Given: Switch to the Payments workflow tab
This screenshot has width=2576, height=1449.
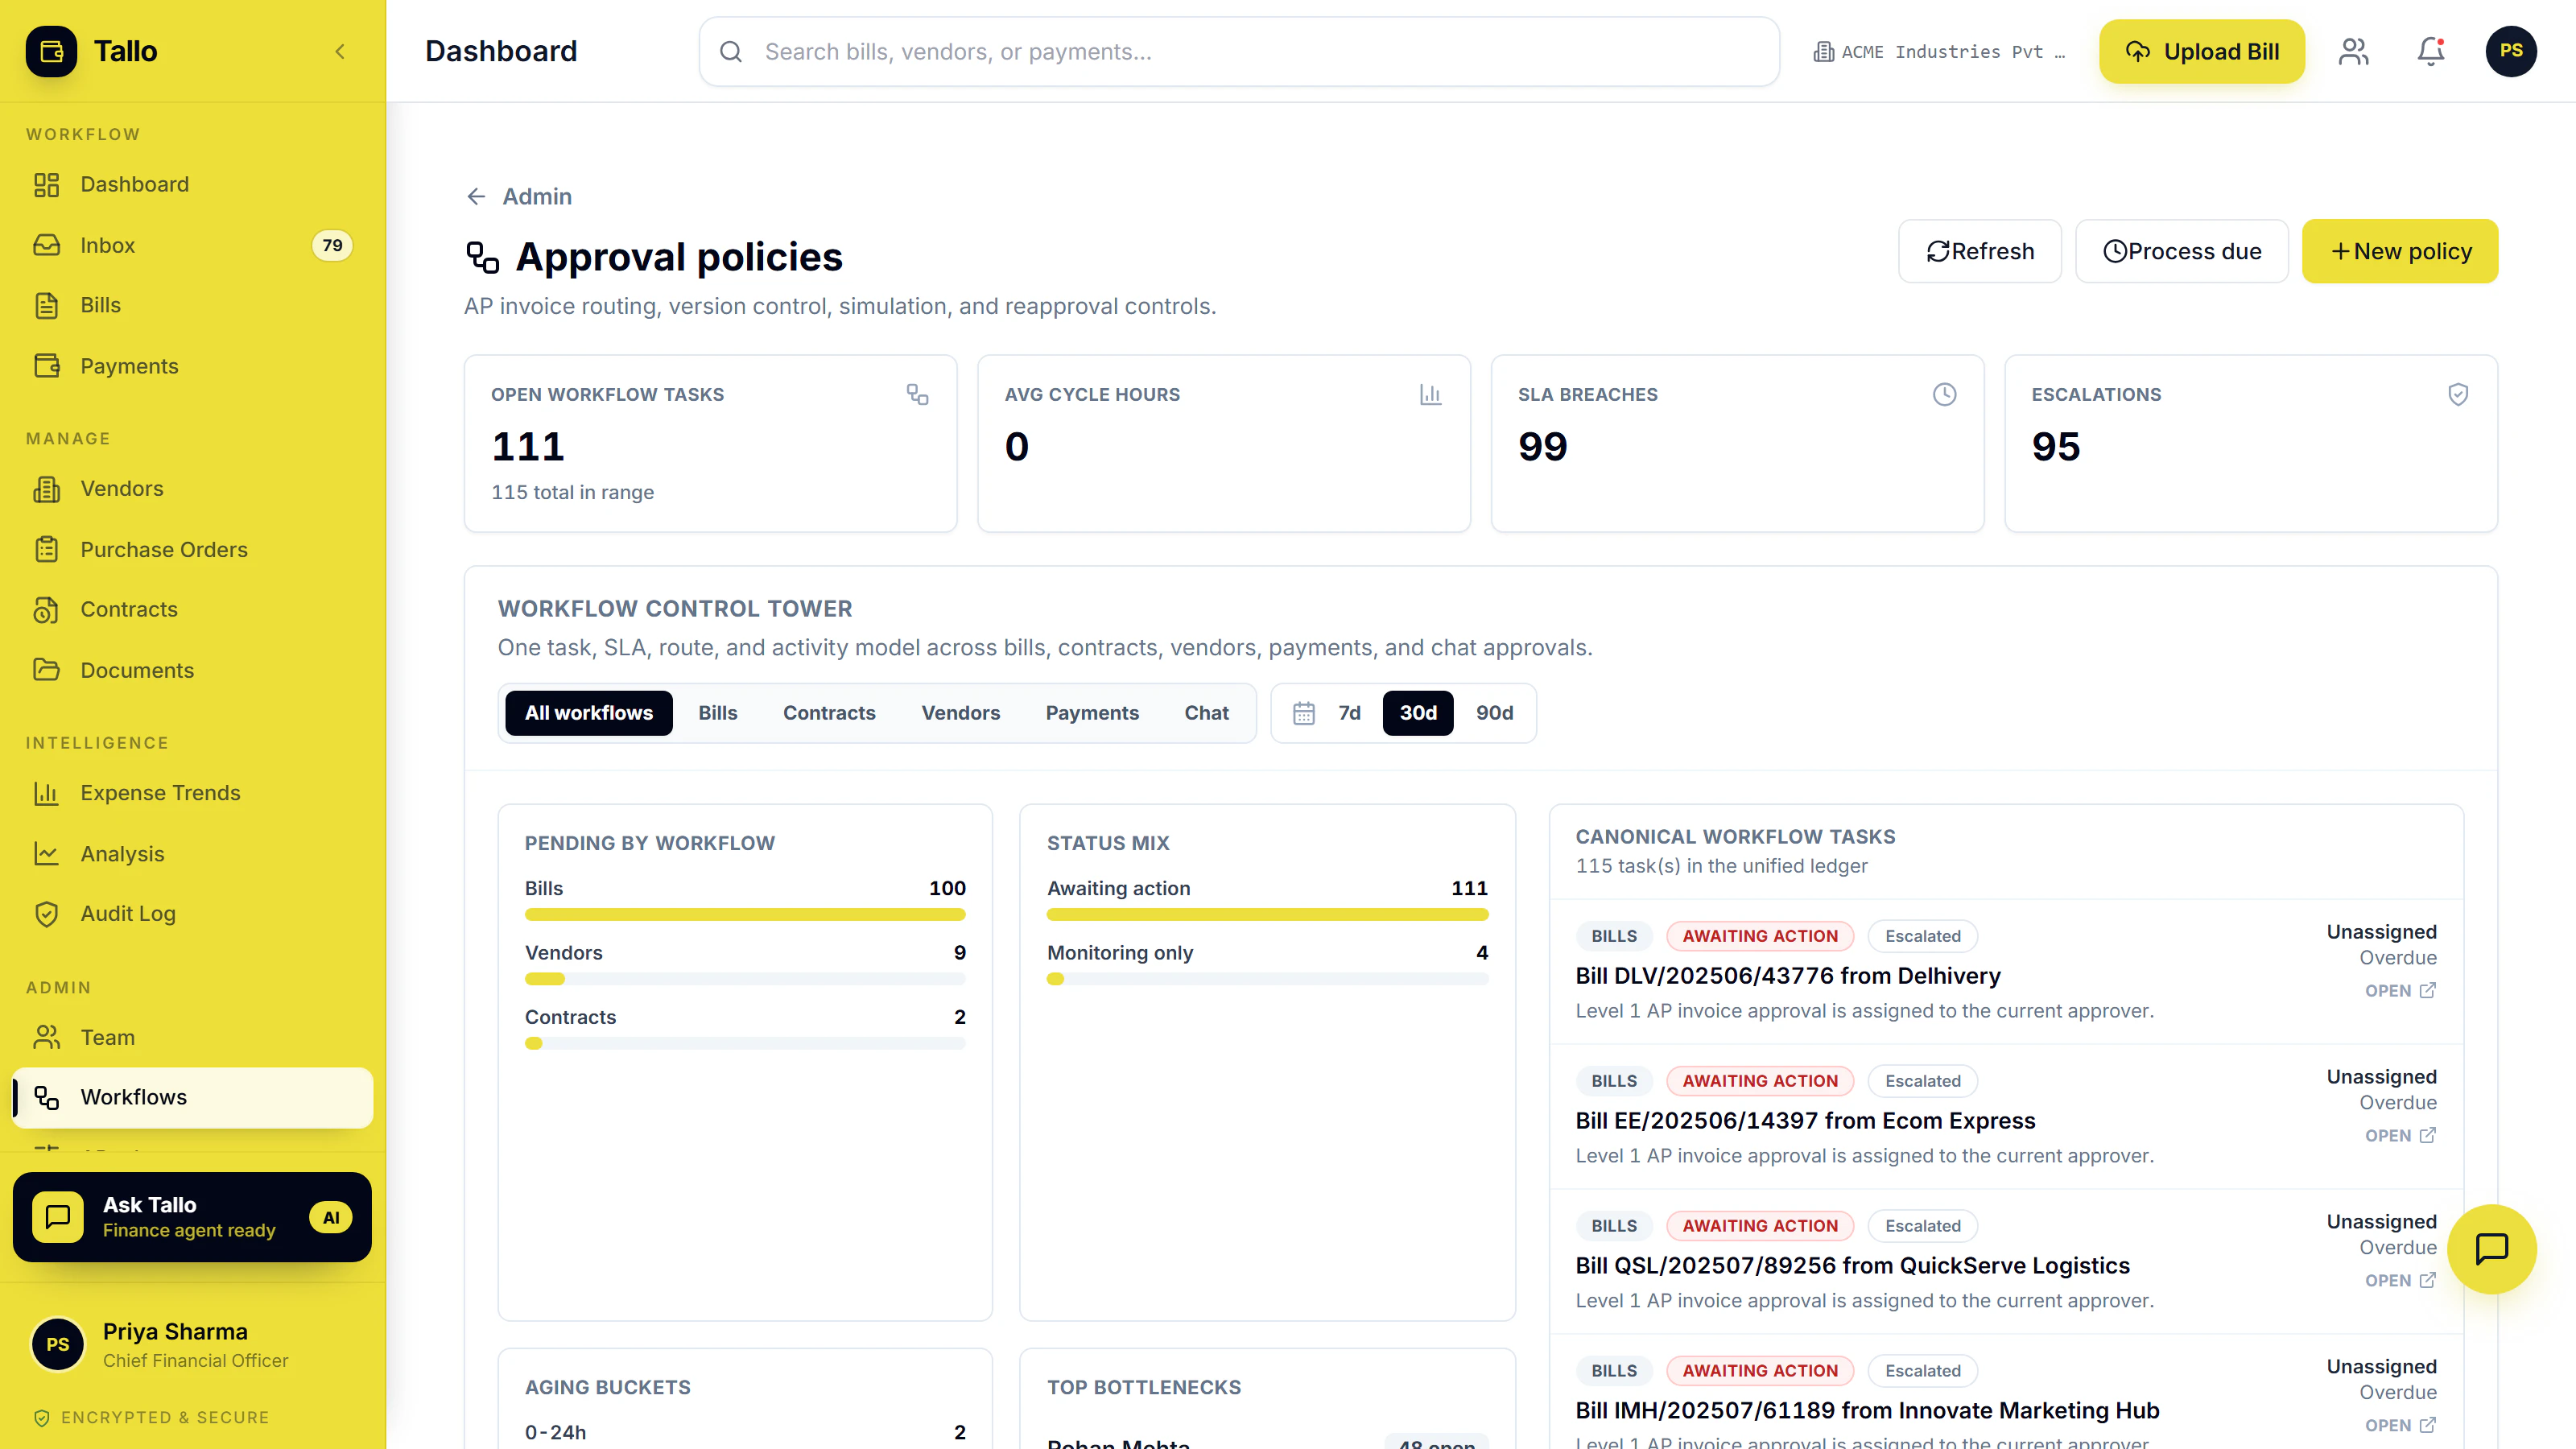Looking at the screenshot, I should (x=1092, y=713).
